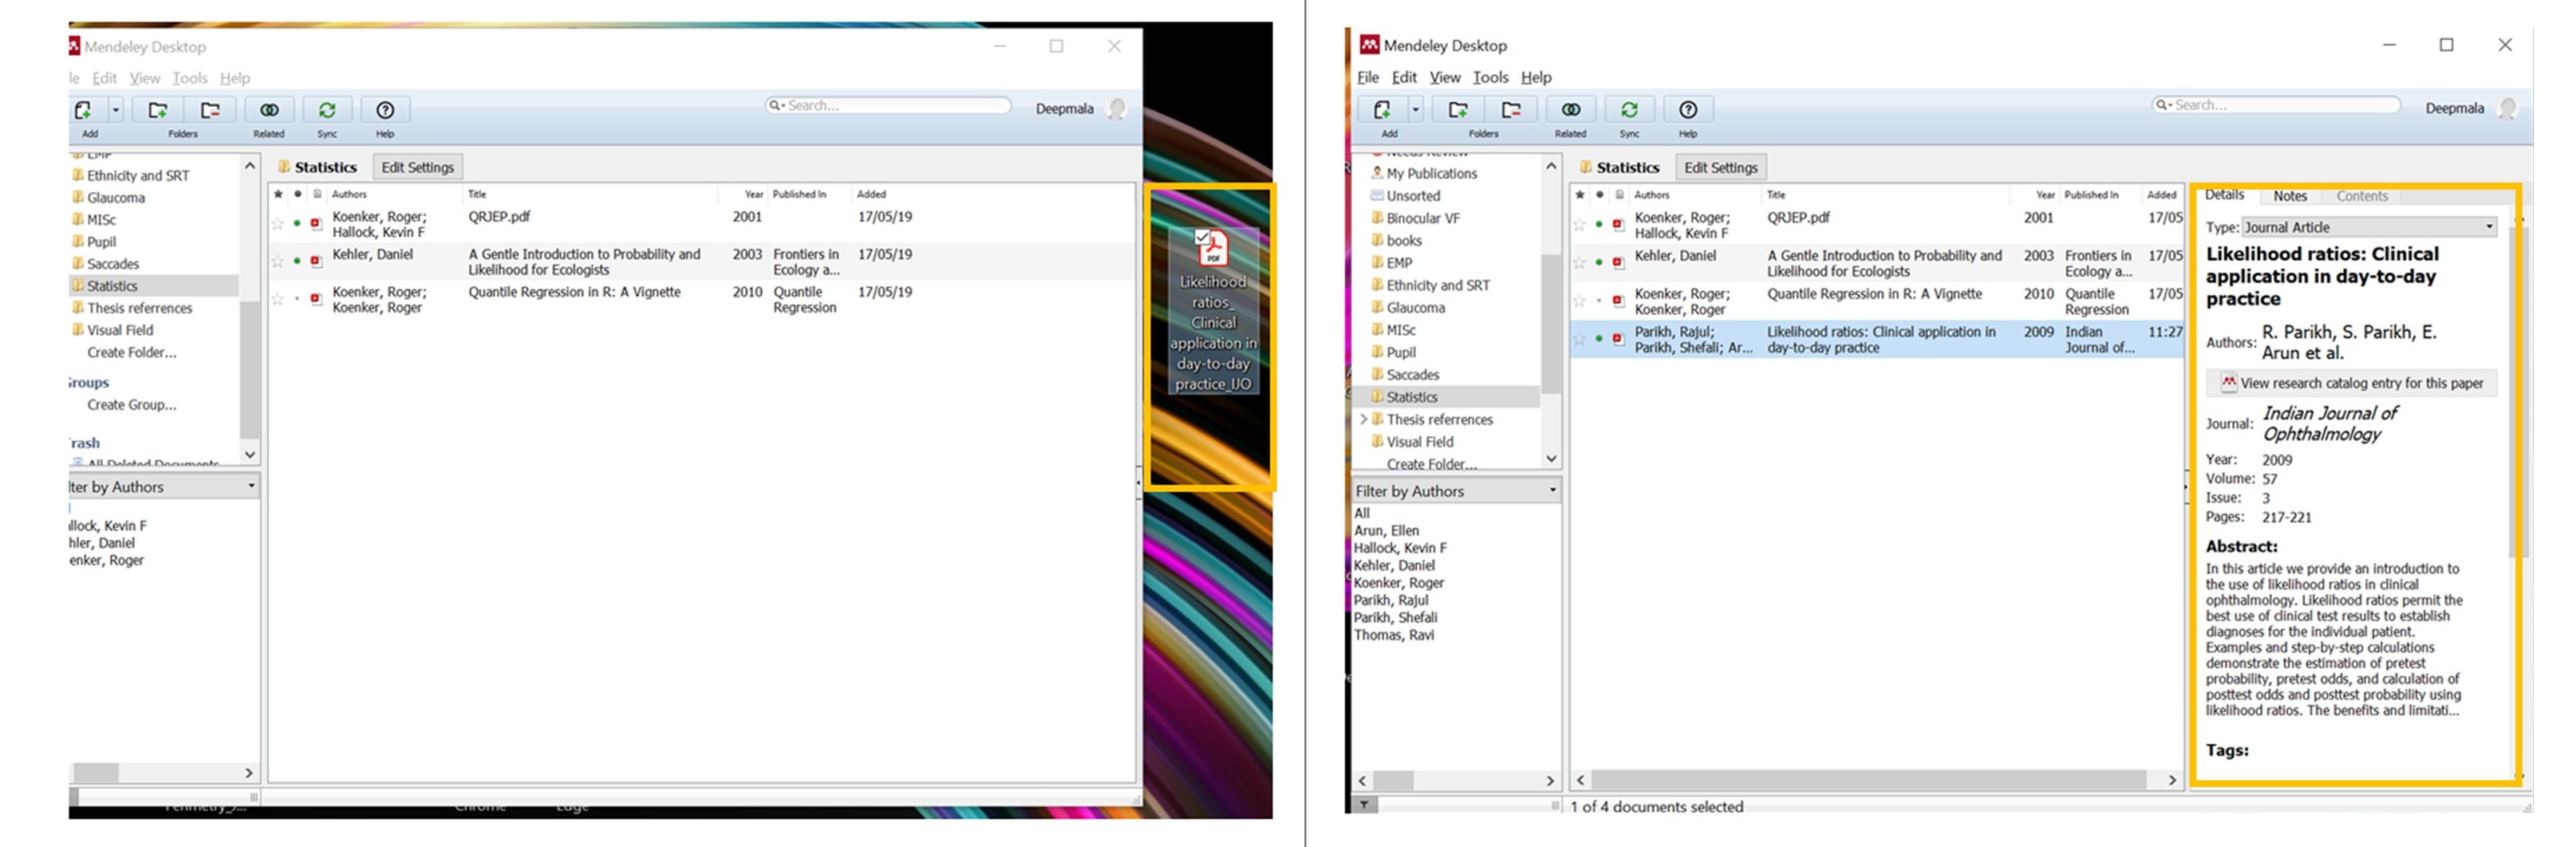Open Related documents icon in left Mendeley window

[269, 110]
